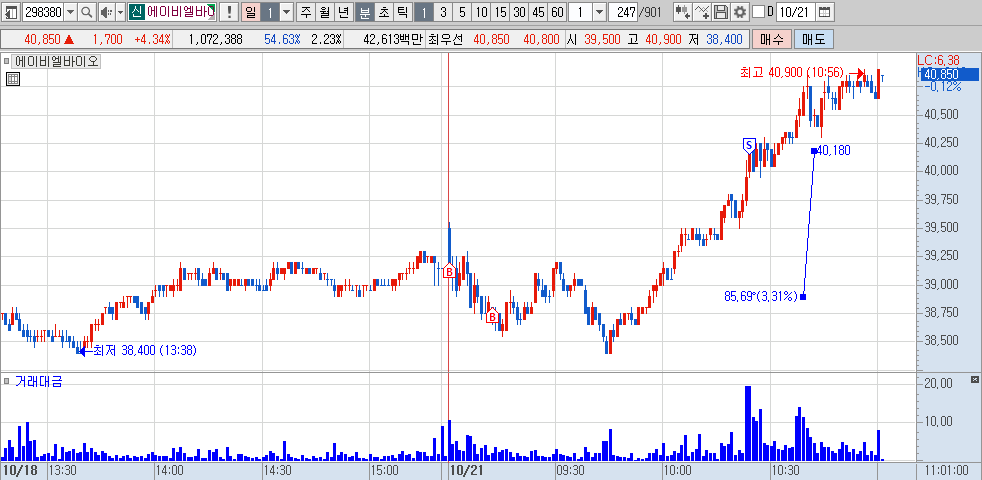Click the add candlestick chart icon
Image resolution: width=982 pixels, height=480 pixels.
pyautogui.click(x=683, y=12)
